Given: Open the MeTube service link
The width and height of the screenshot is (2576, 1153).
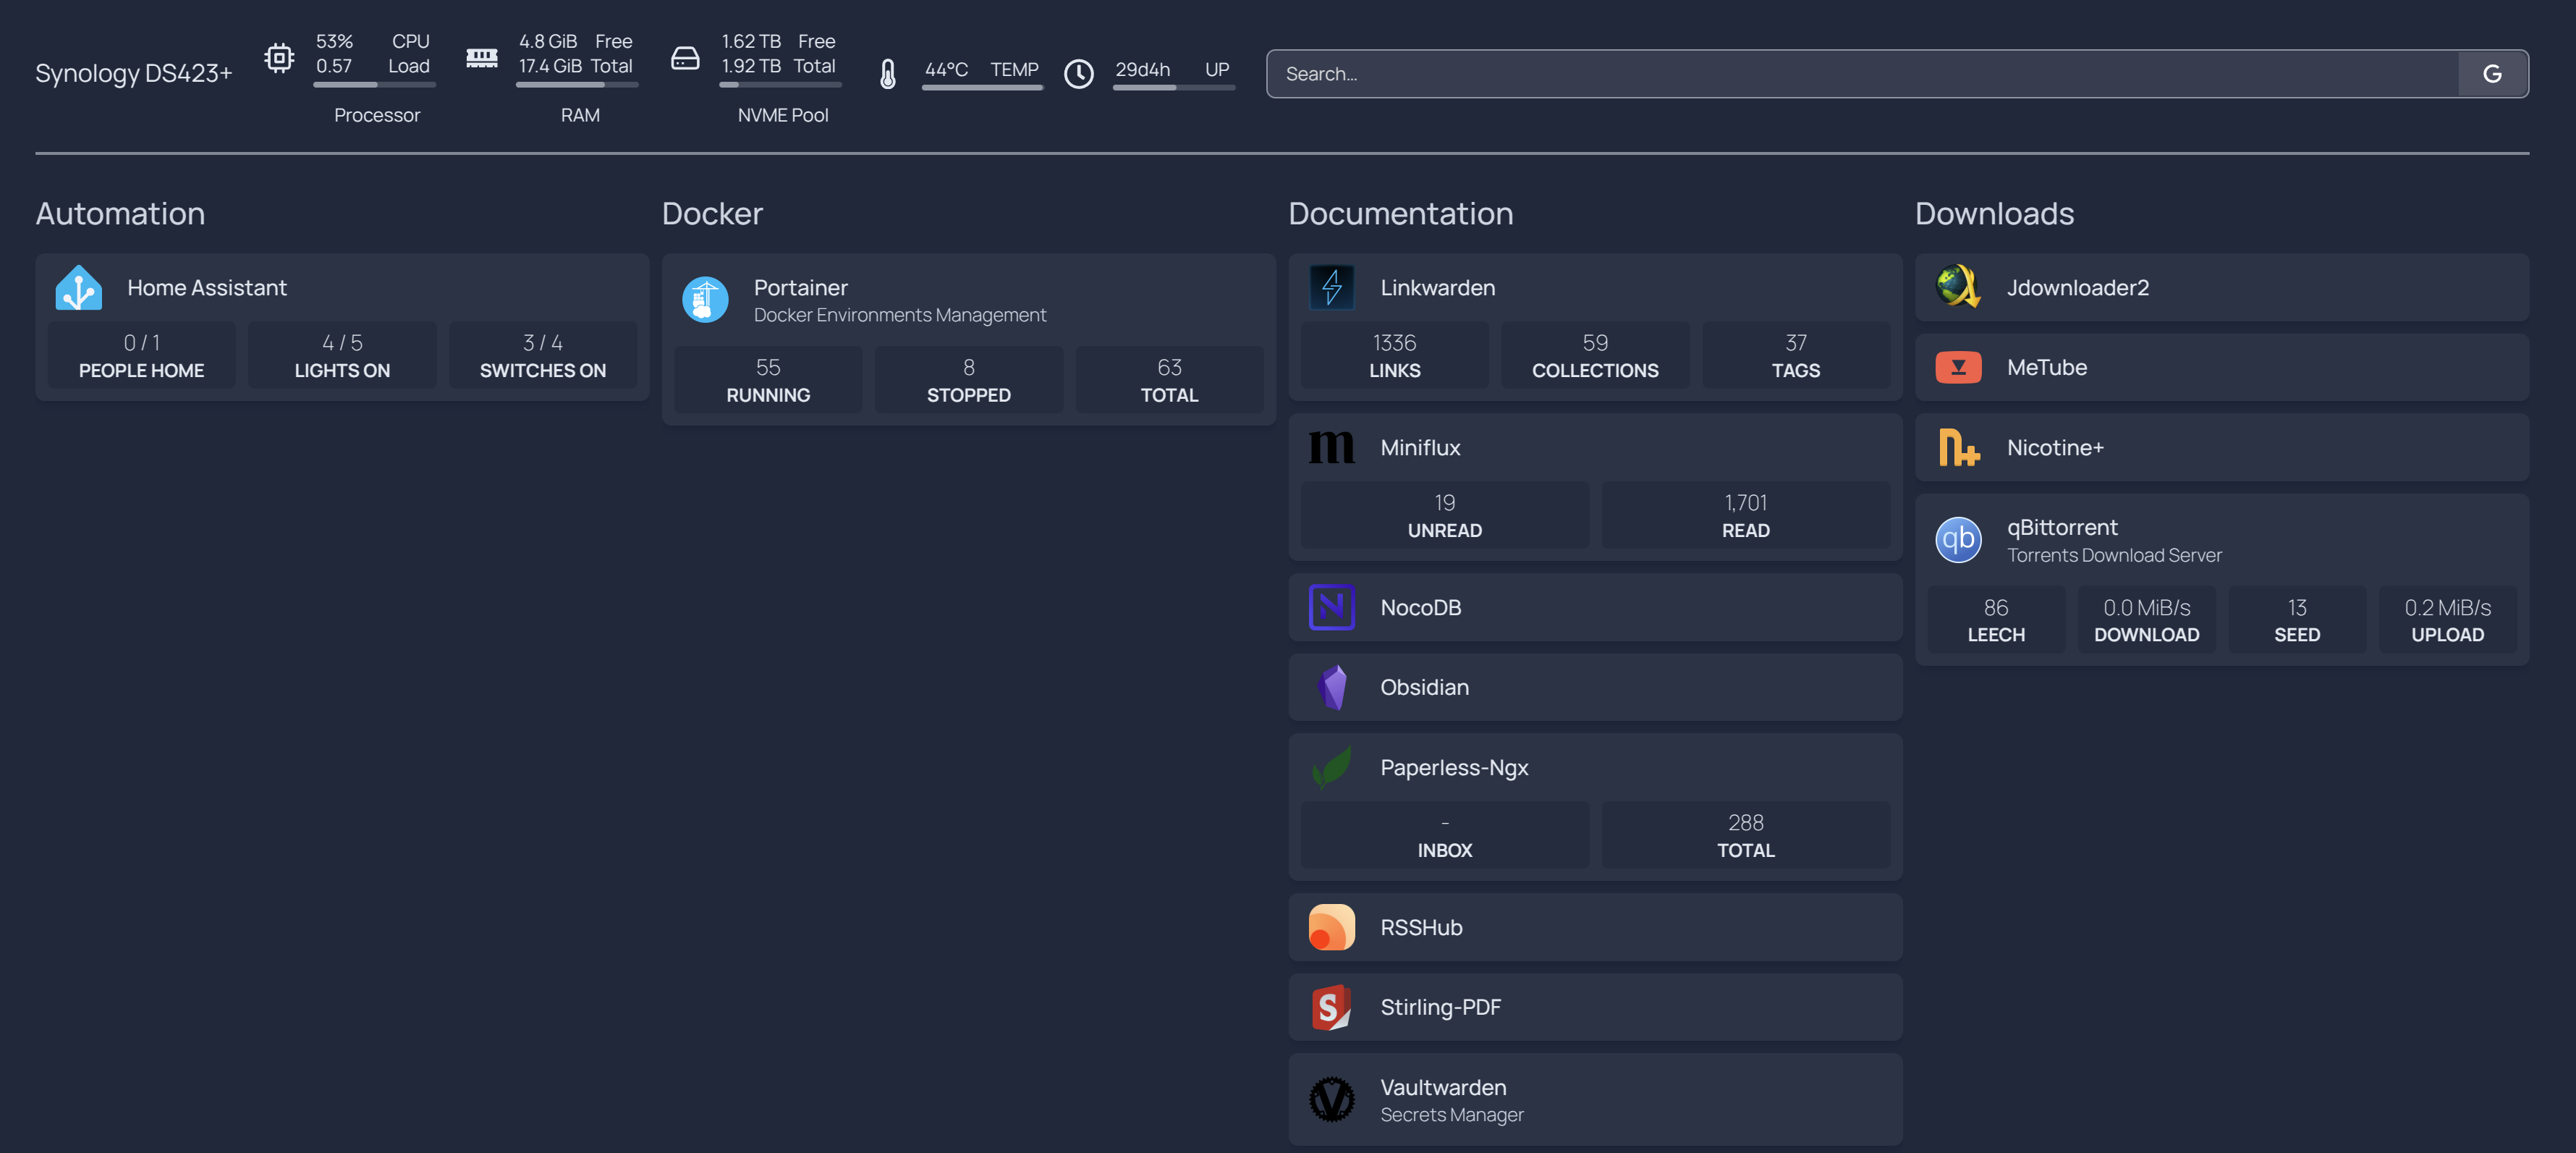Looking at the screenshot, I should pyautogui.click(x=2047, y=368).
